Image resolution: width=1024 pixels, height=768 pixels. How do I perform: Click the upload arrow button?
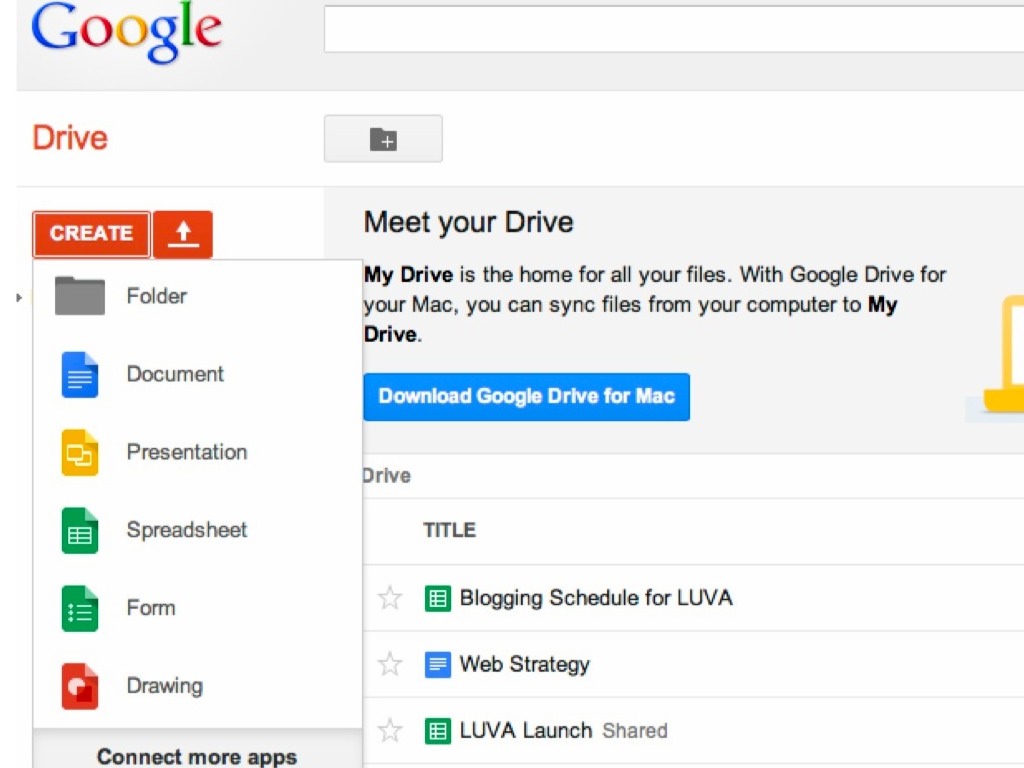point(183,234)
